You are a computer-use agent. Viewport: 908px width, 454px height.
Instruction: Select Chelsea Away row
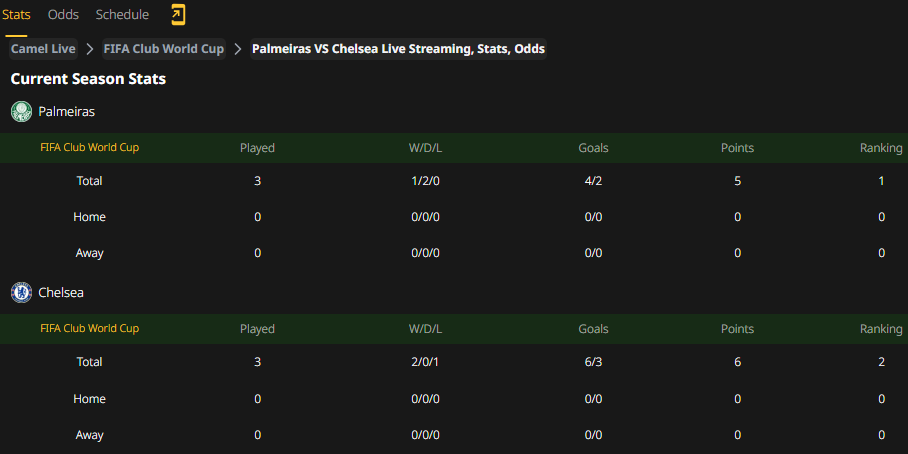(454, 435)
